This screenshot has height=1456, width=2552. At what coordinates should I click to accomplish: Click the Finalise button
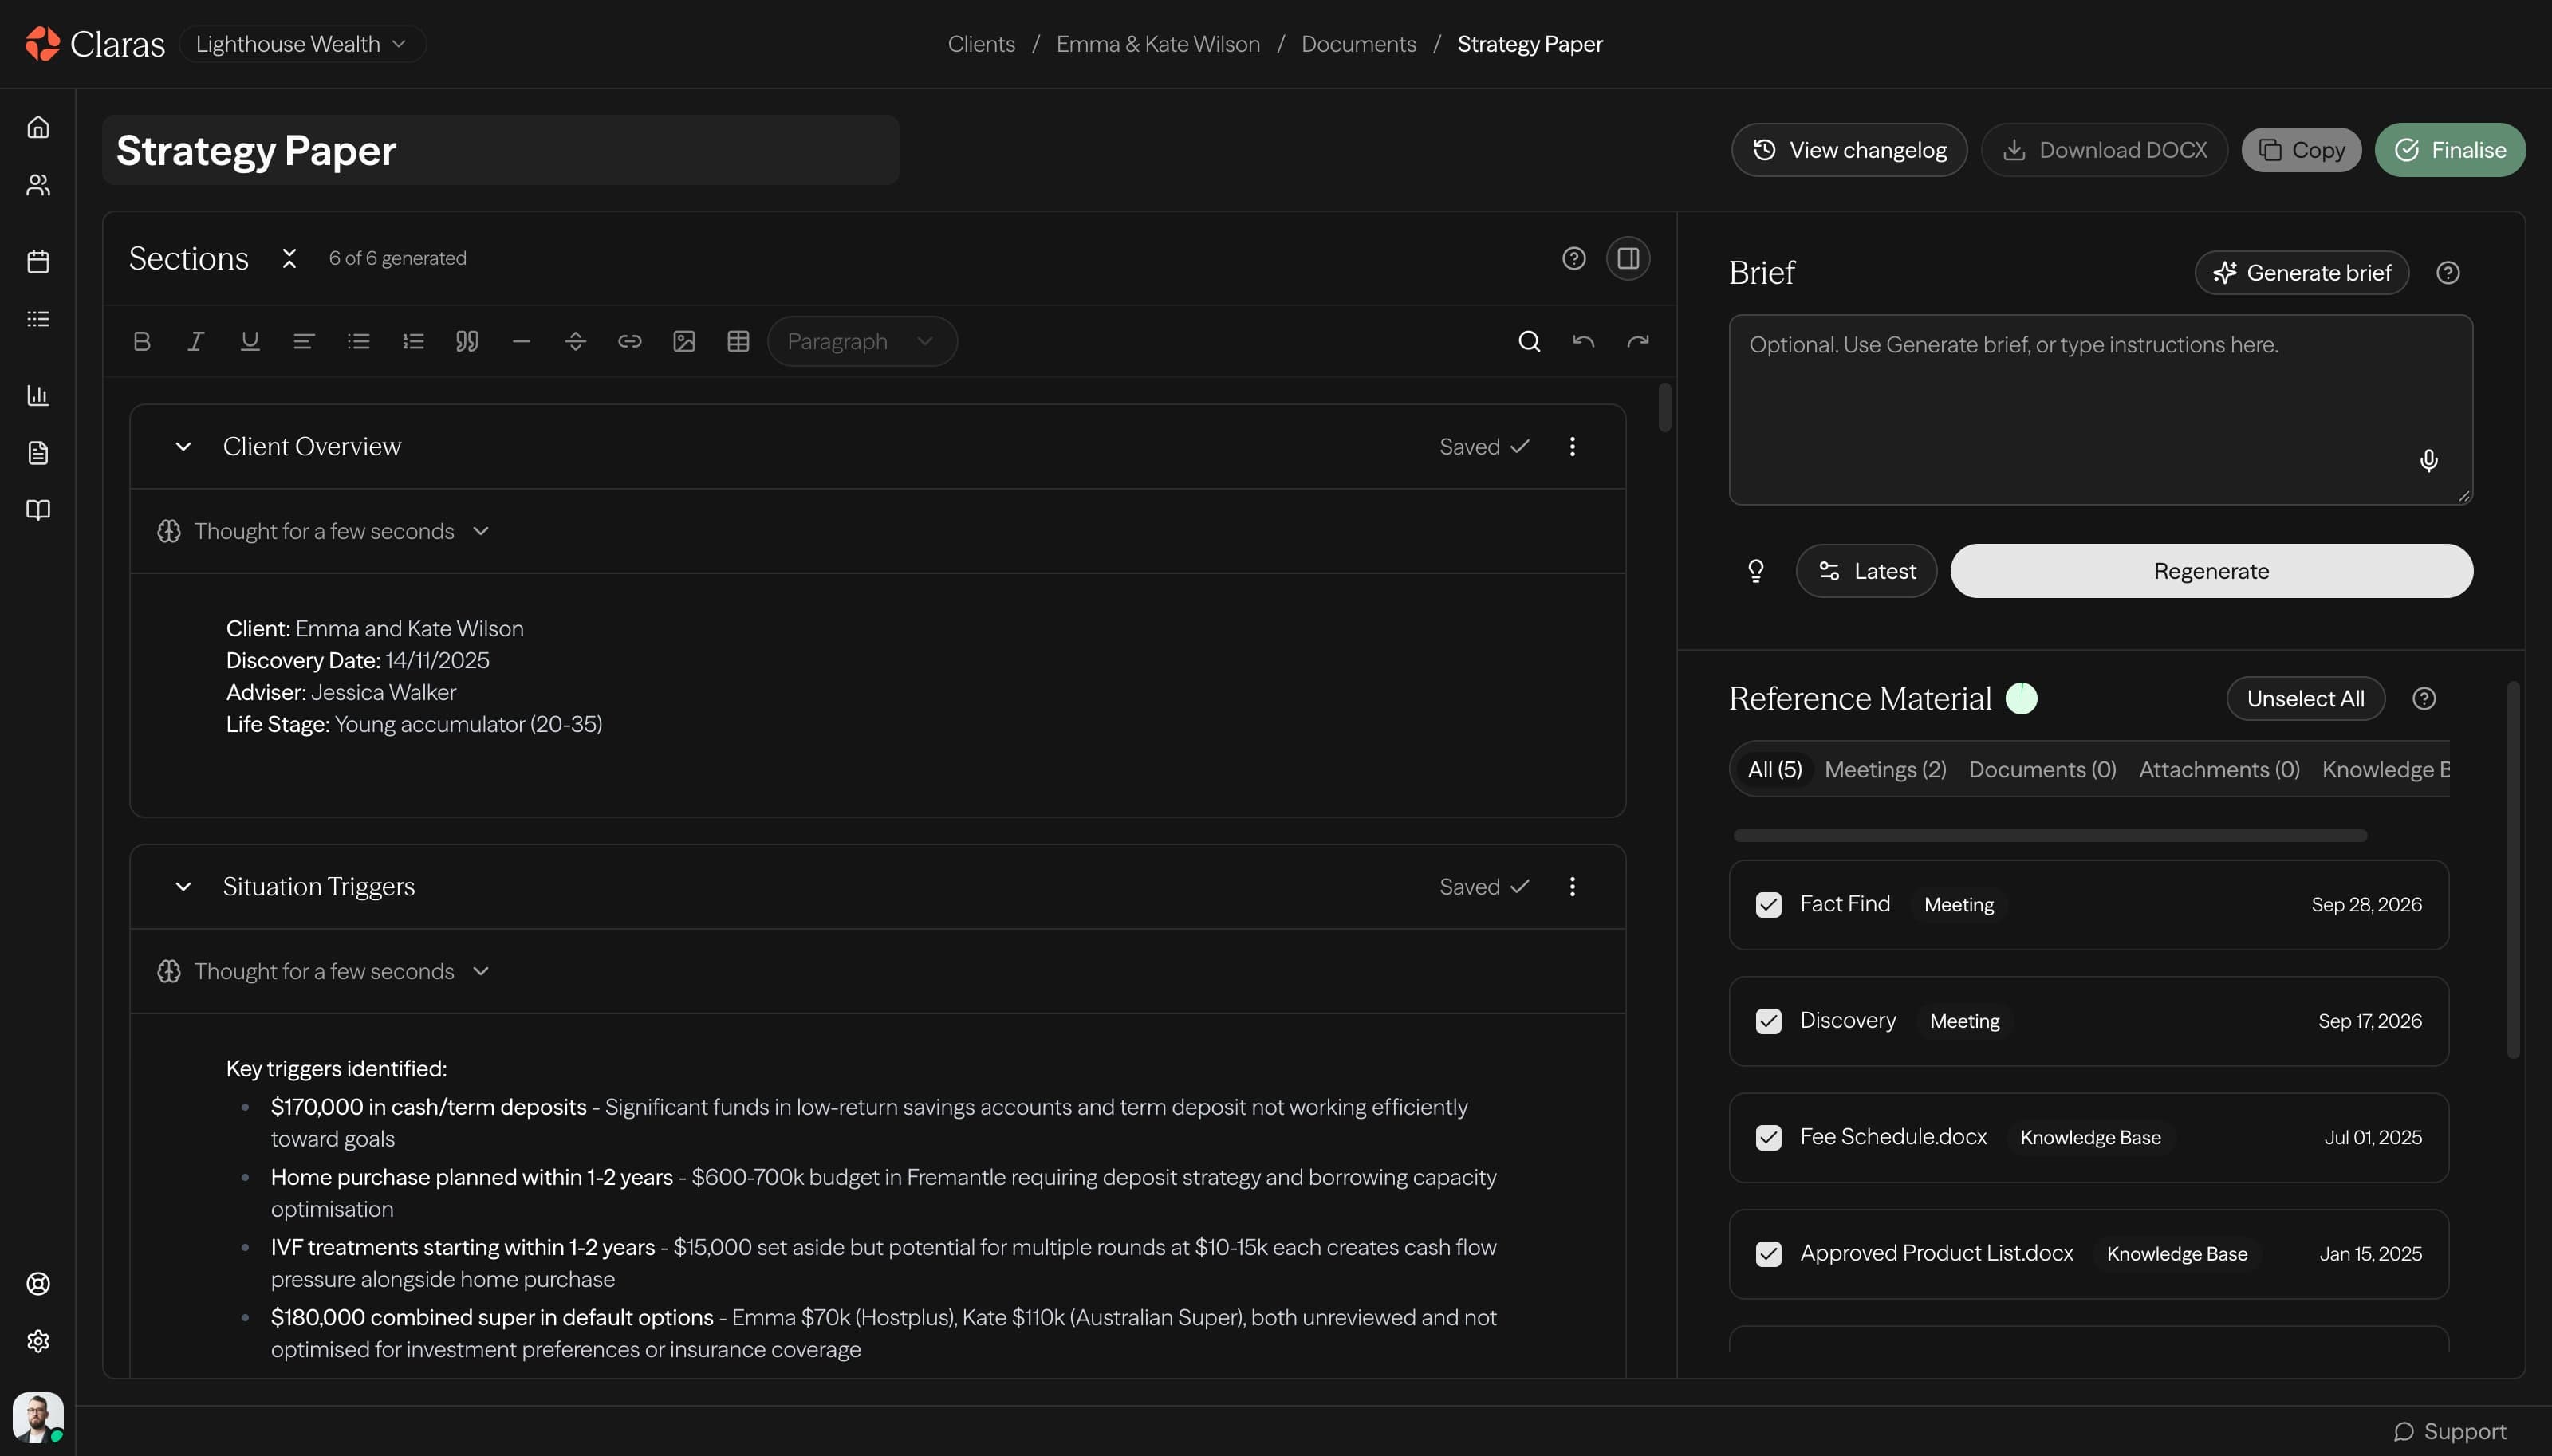click(x=2450, y=150)
